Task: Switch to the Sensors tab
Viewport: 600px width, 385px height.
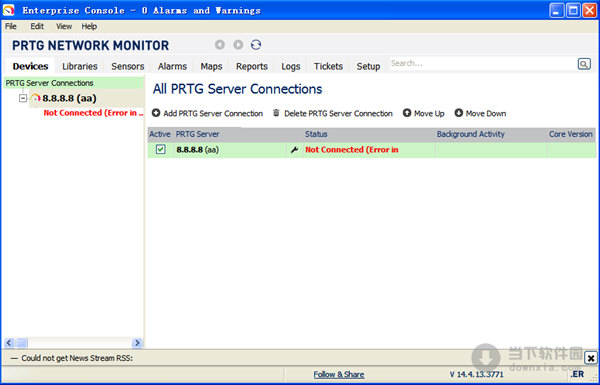Action: (x=128, y=66)
